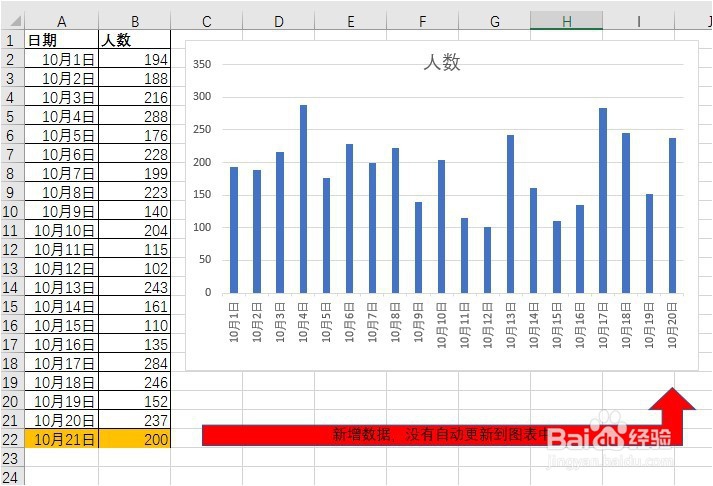Screen dimensions: 713x486
Task: Select row 1 header
Action: pyautogui.click(x=12, y=40)
